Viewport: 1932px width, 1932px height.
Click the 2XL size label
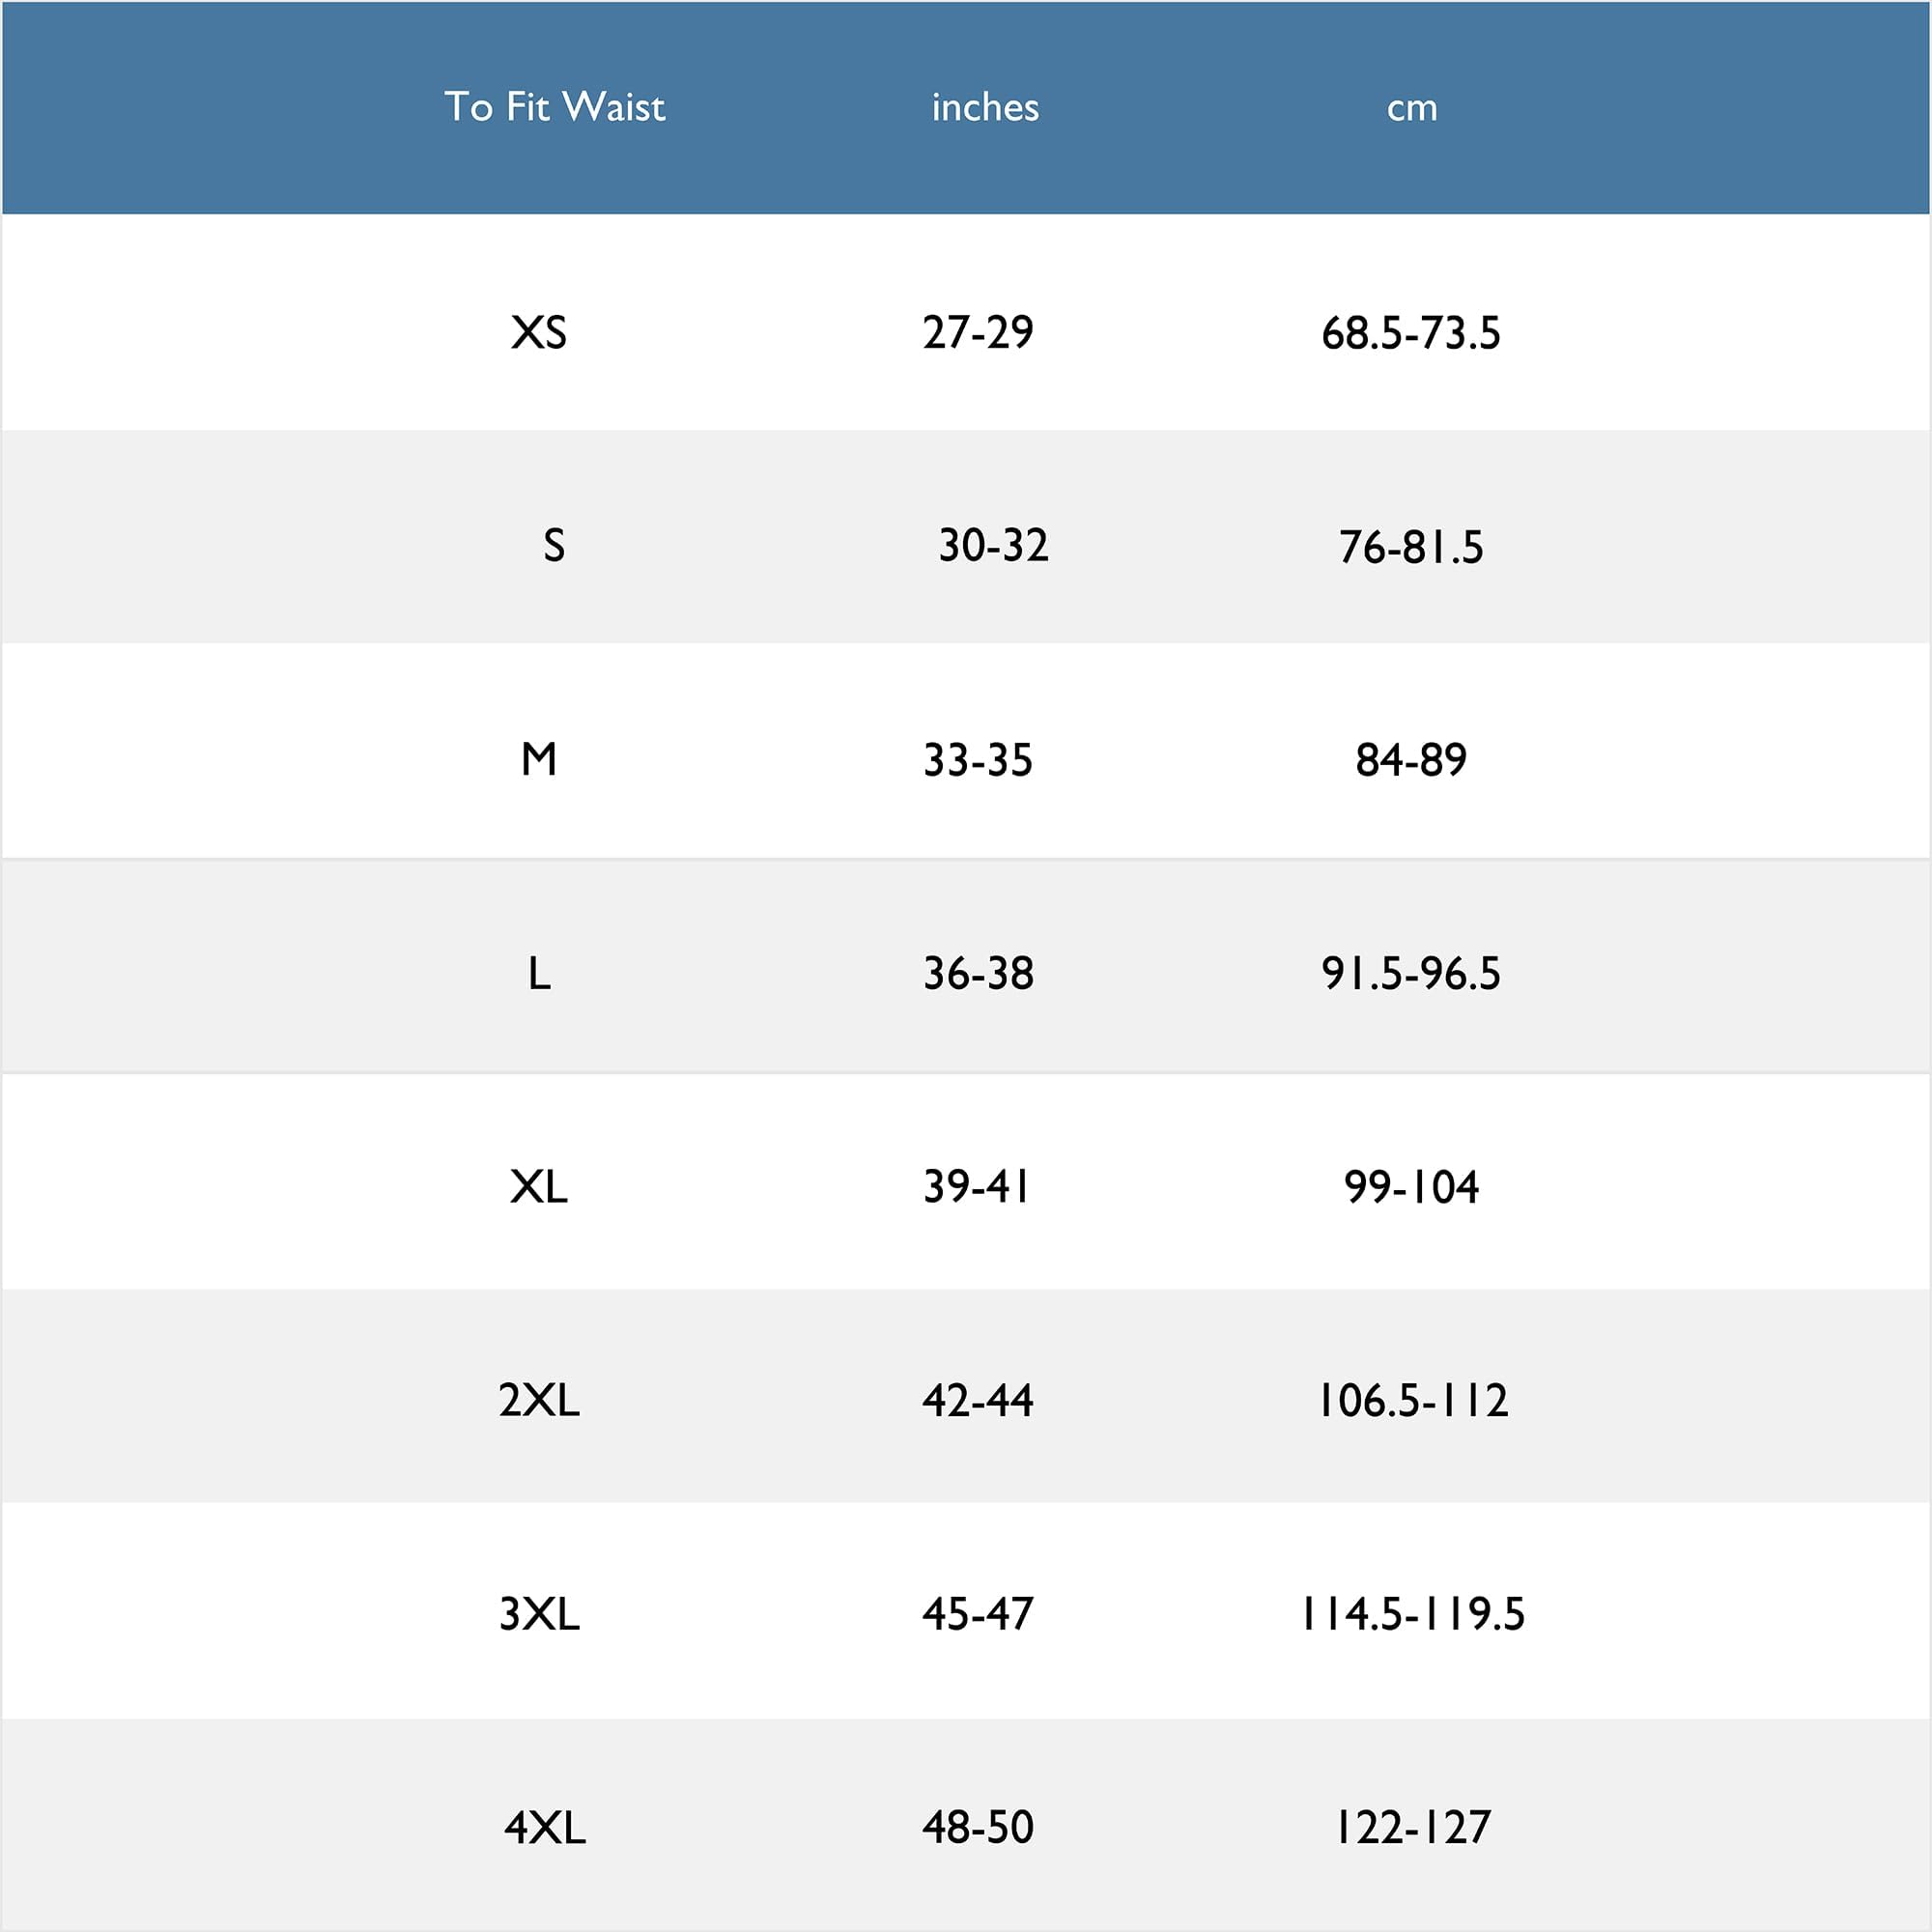click(539, 1401)
